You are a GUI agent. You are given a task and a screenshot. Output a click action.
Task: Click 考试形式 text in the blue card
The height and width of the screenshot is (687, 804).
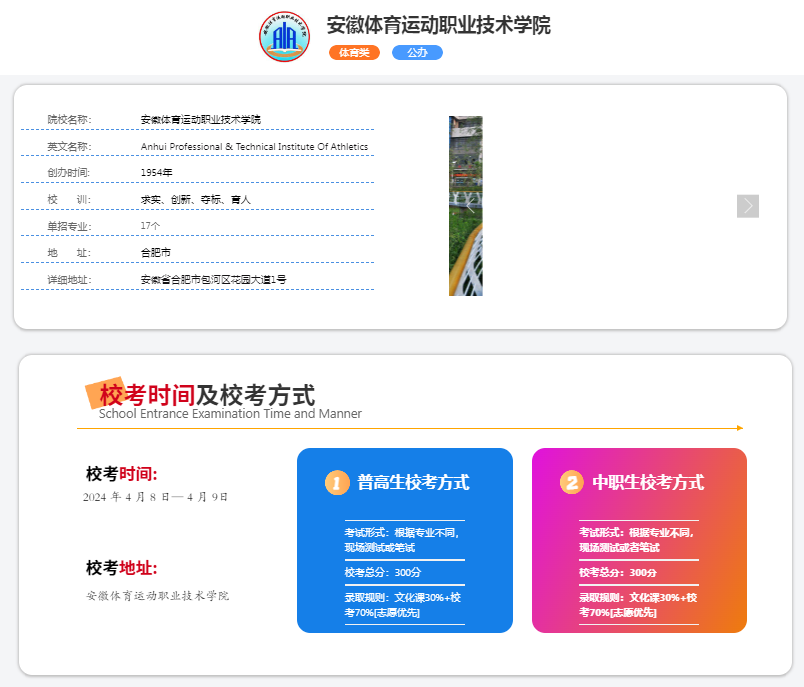pyautogui.click(x=401, y=540)
